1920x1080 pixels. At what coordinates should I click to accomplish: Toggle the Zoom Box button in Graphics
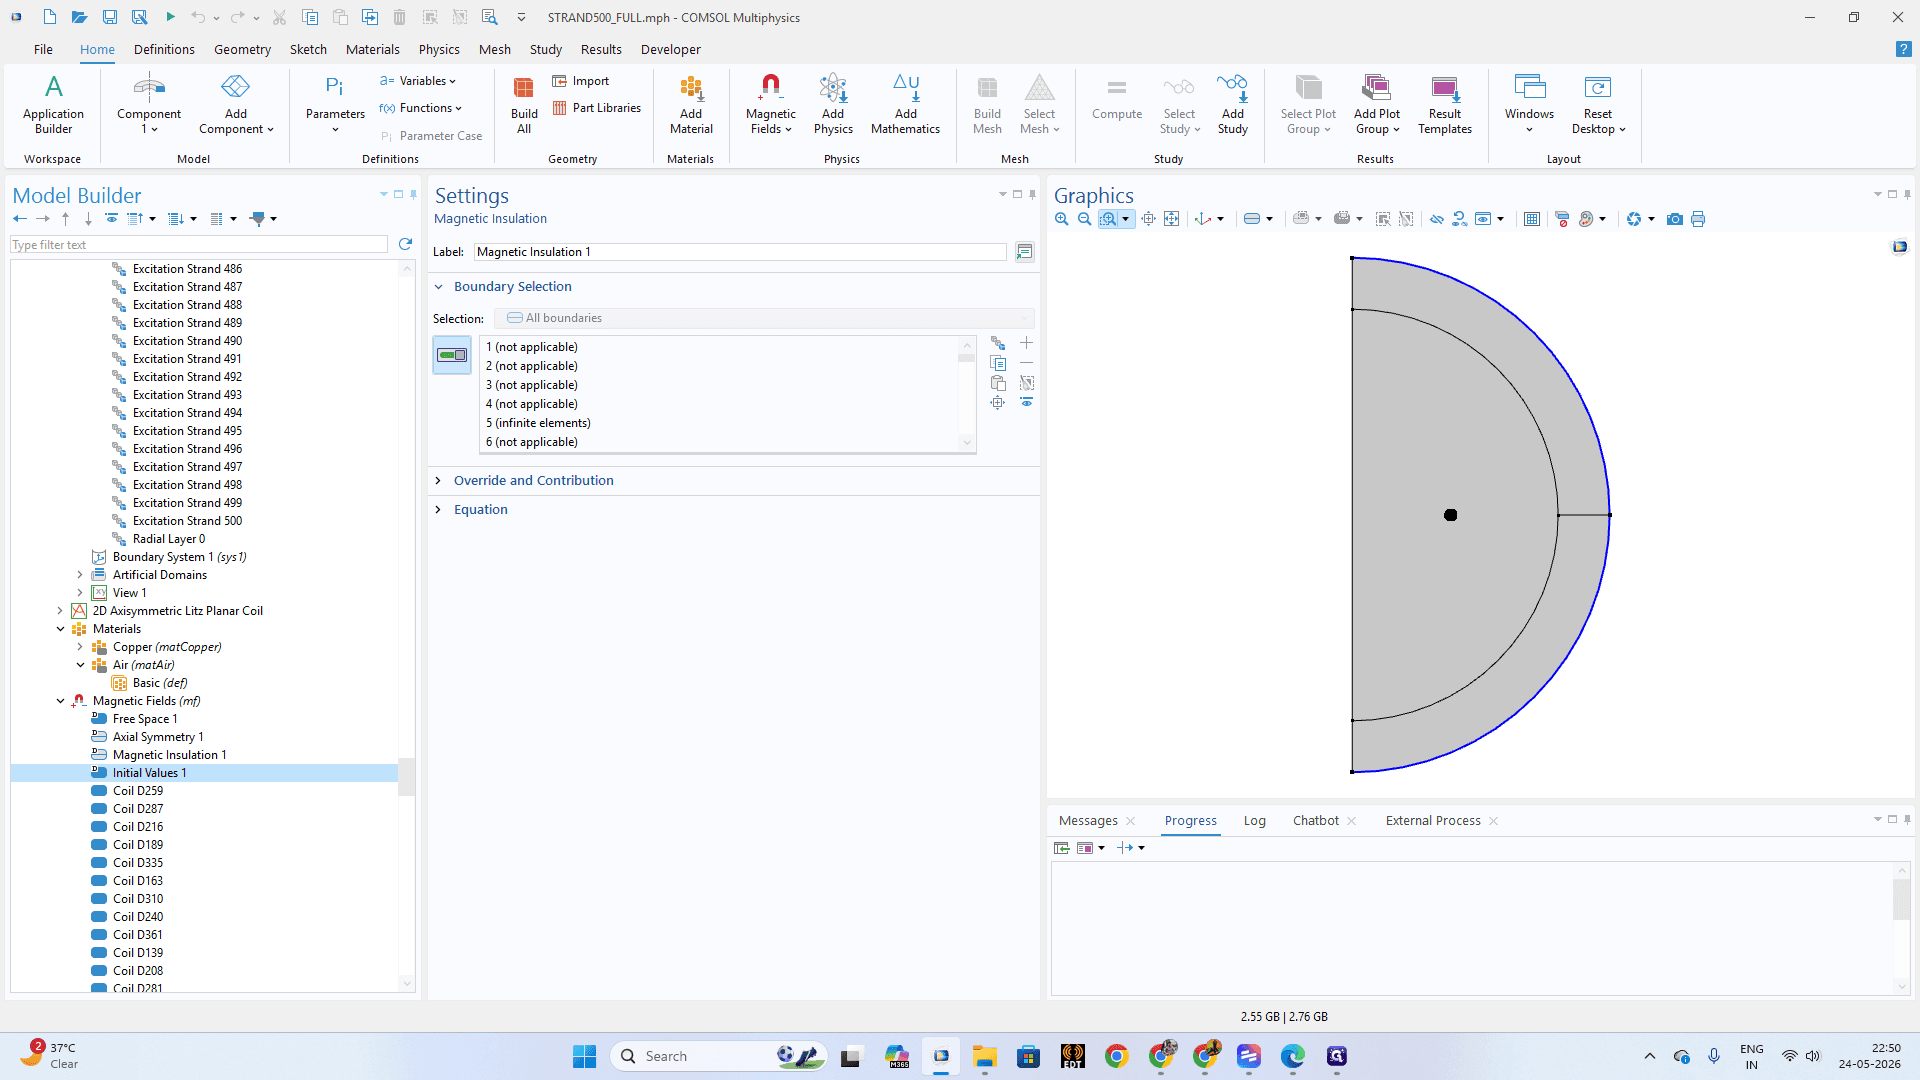point(1108,219)
